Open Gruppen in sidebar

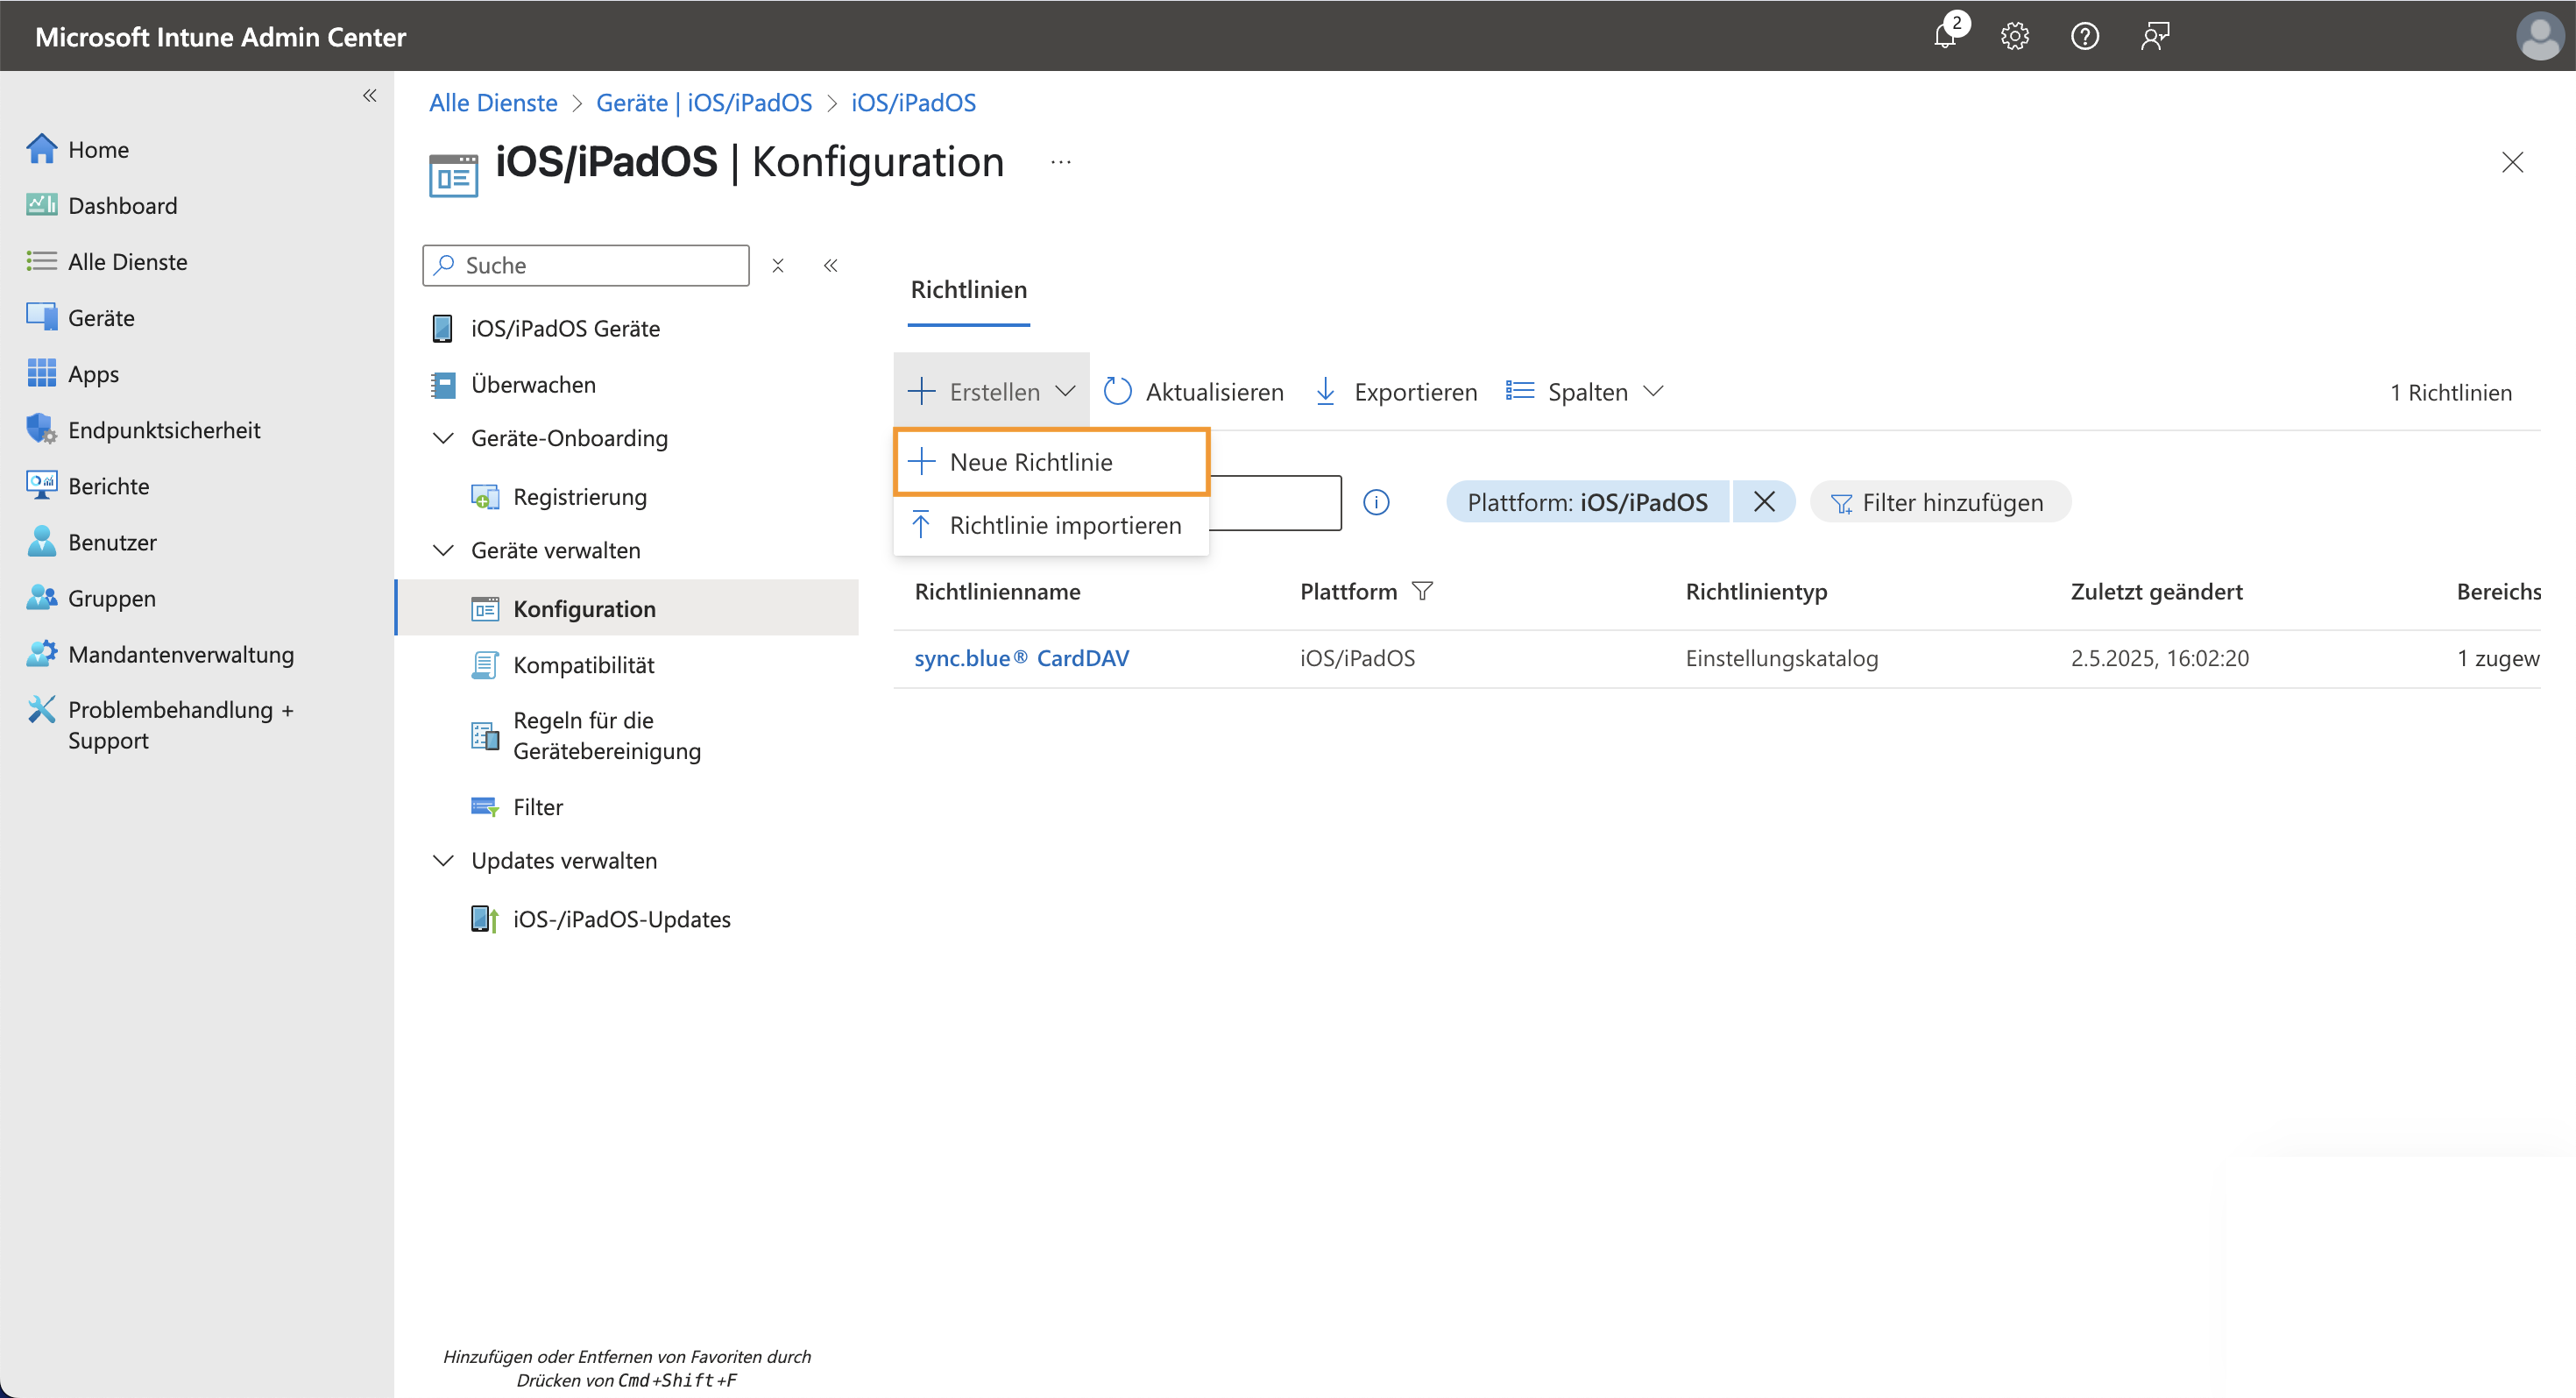[91, 597]
